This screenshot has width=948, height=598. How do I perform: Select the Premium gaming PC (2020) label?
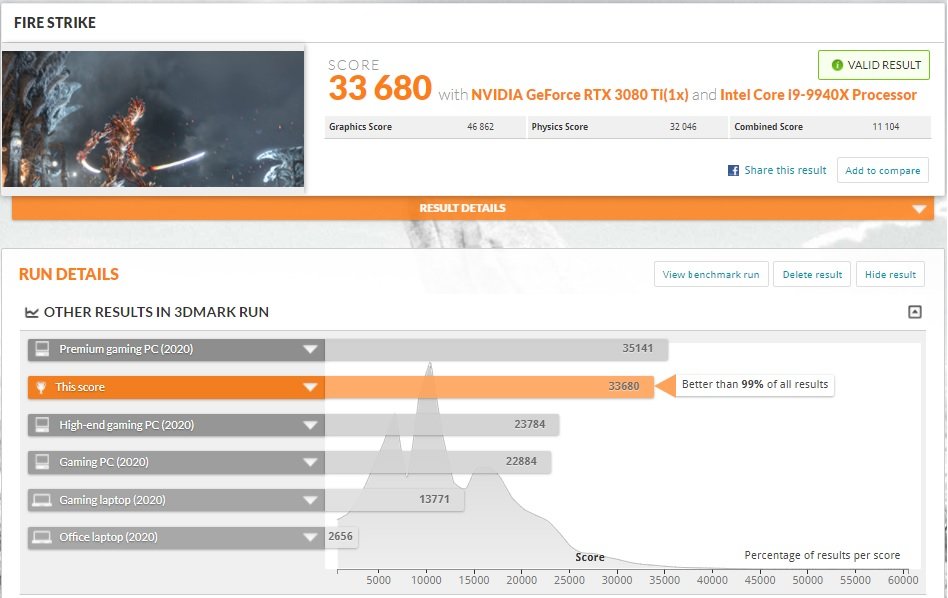pyautogui.click(x=126, y=349)
